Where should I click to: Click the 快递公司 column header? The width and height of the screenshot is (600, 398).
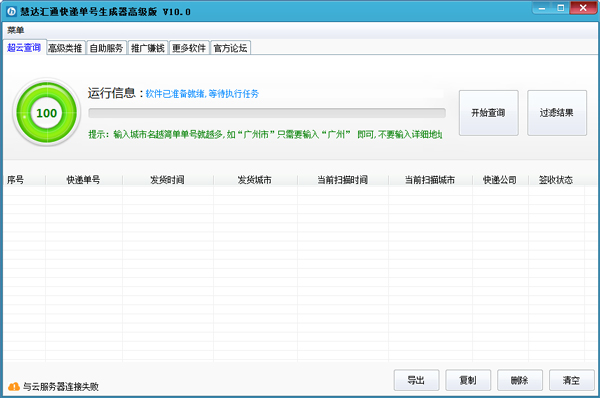pyautogui.click(x=500, y=180)
